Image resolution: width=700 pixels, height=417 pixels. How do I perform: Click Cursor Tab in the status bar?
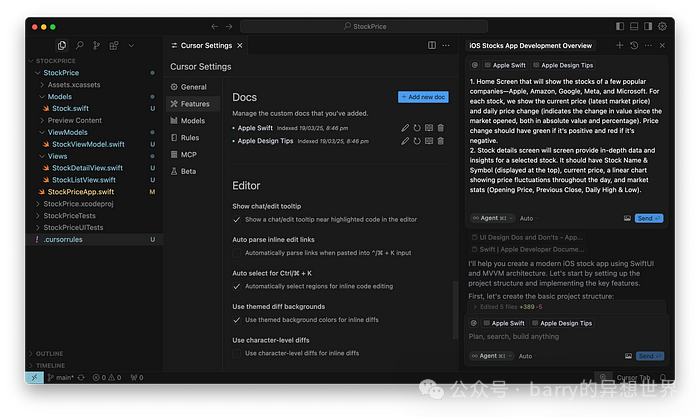tap(633, 378)
